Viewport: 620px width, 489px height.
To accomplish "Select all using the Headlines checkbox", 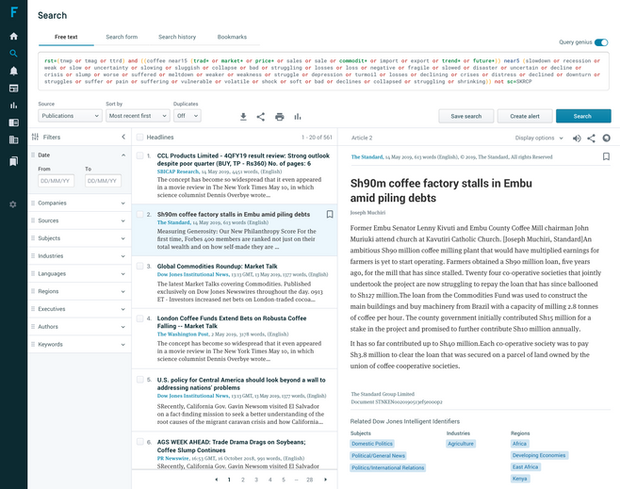I will click(141, 136).
